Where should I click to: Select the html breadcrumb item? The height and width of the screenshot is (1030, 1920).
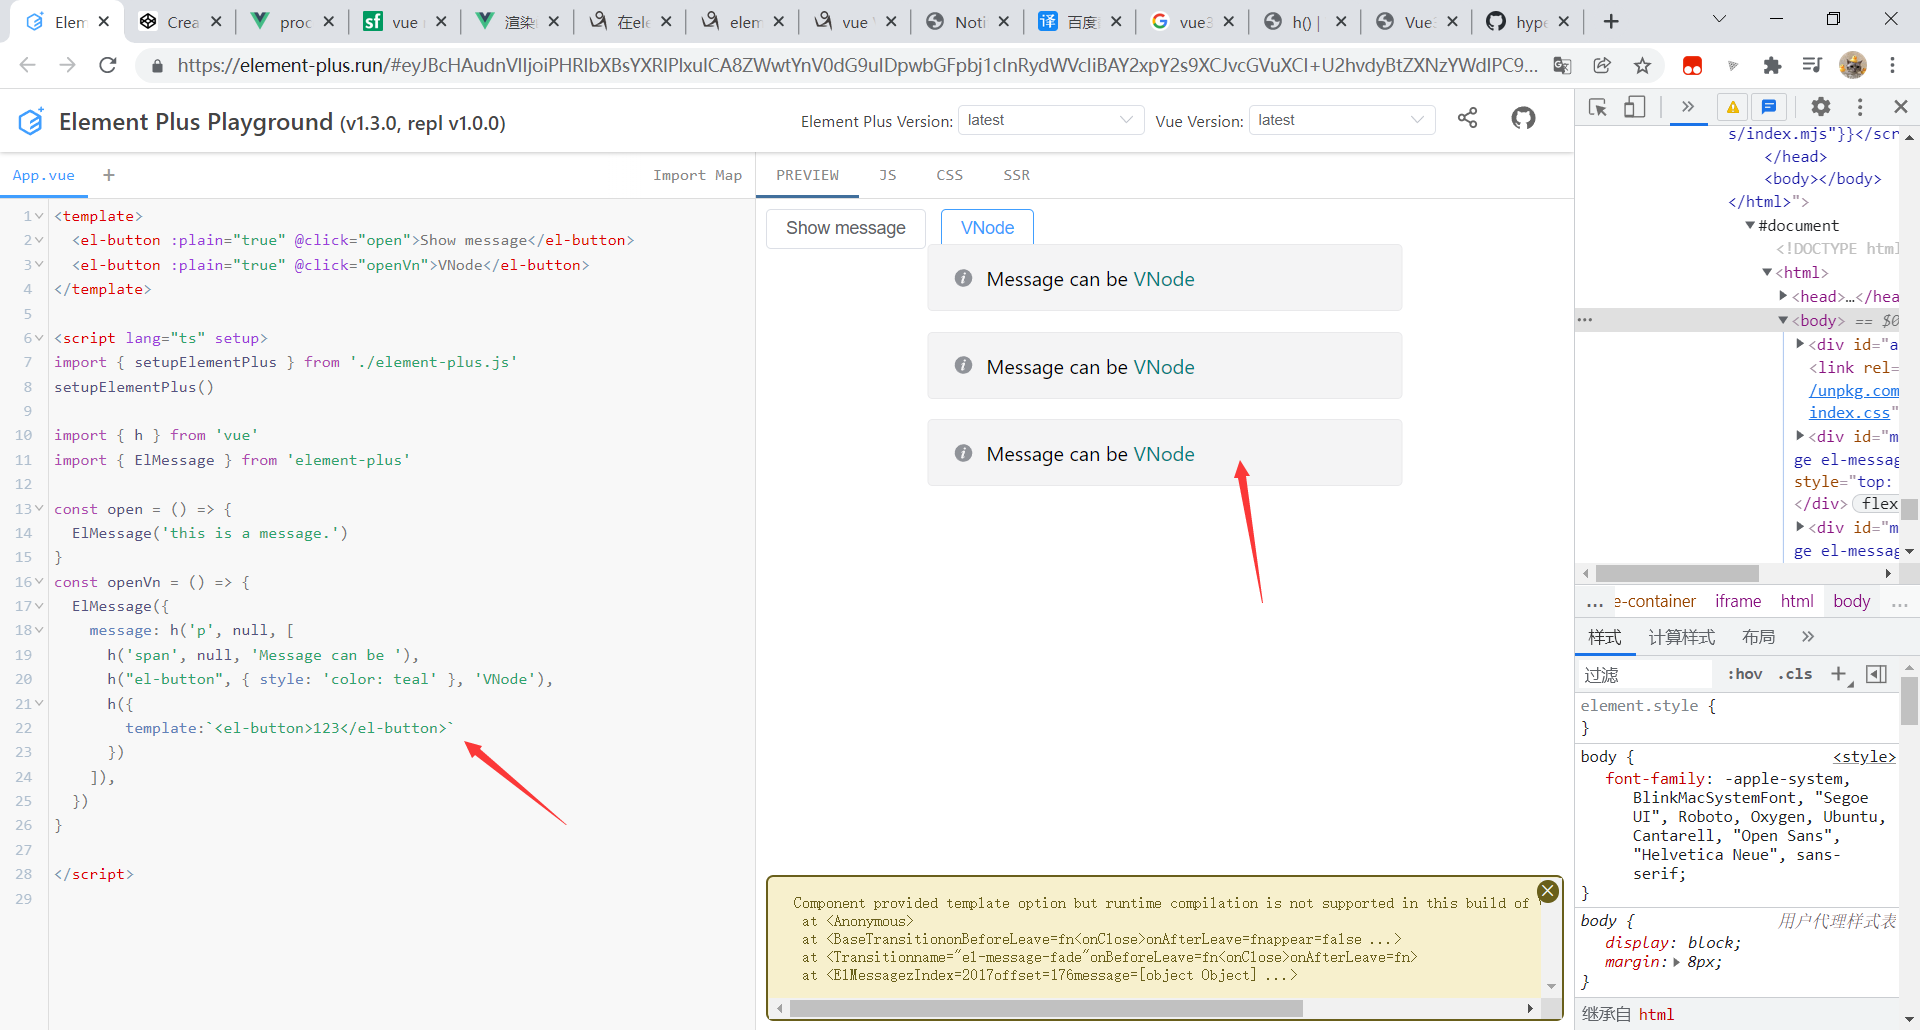(x=1797, y=601)
